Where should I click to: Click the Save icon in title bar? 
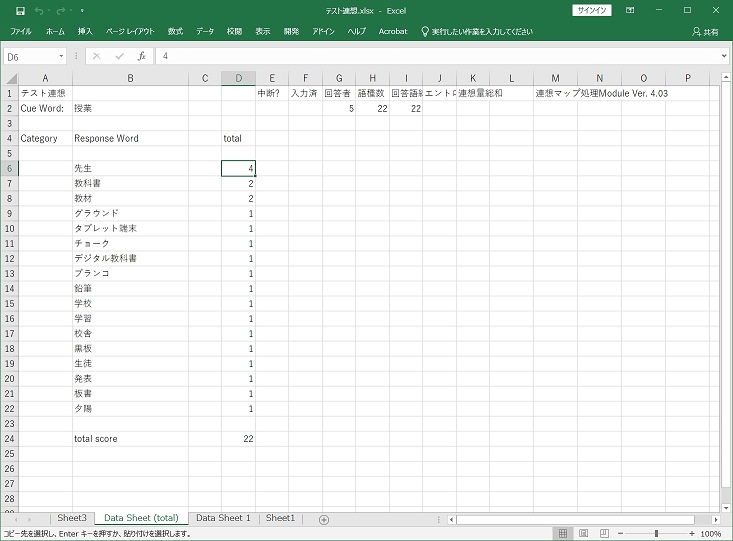click(x=20, y=11)
